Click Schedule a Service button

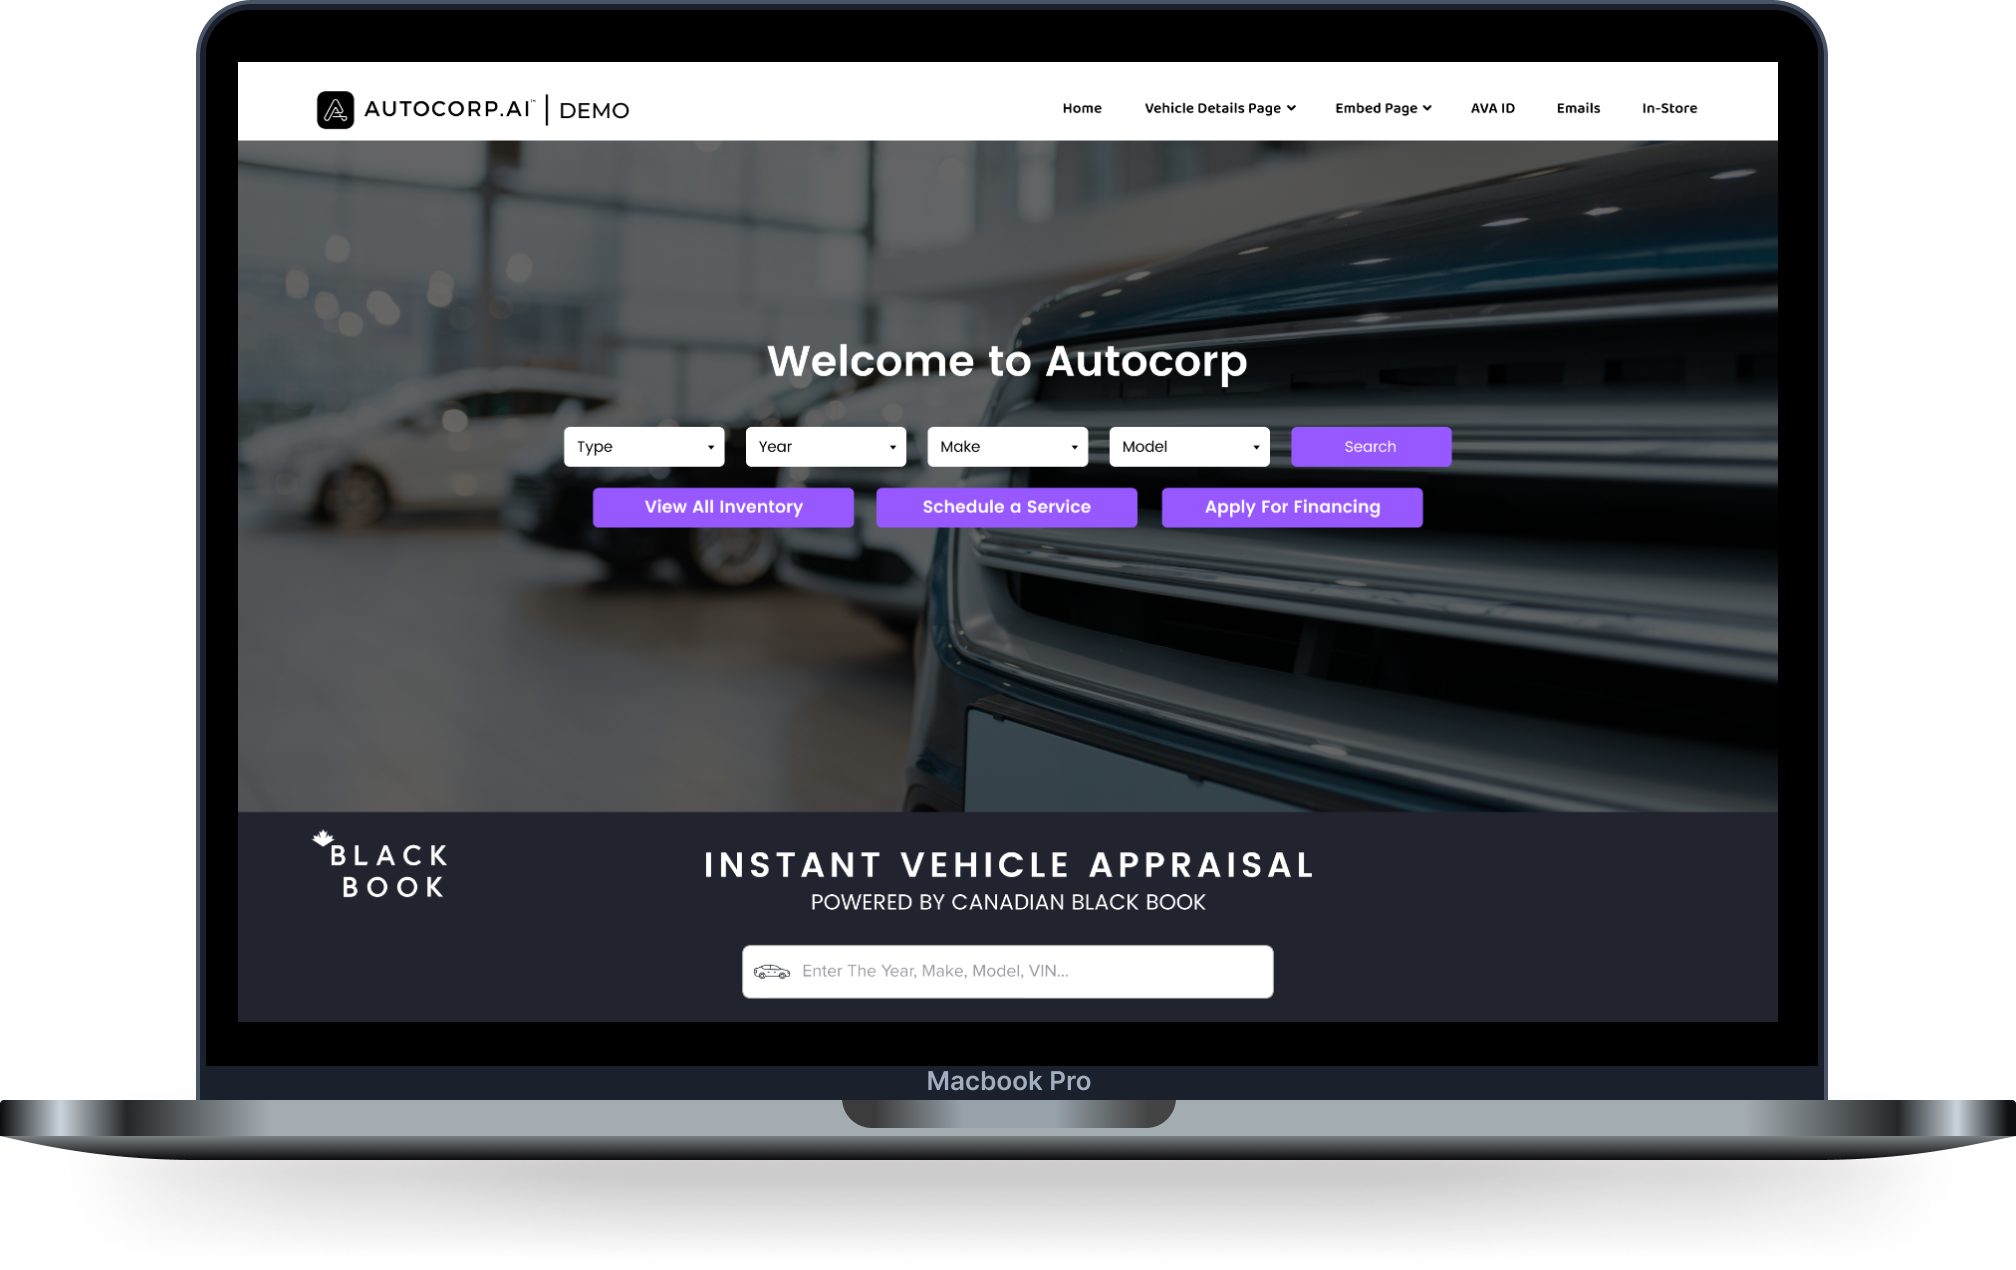coord(1006,507)
